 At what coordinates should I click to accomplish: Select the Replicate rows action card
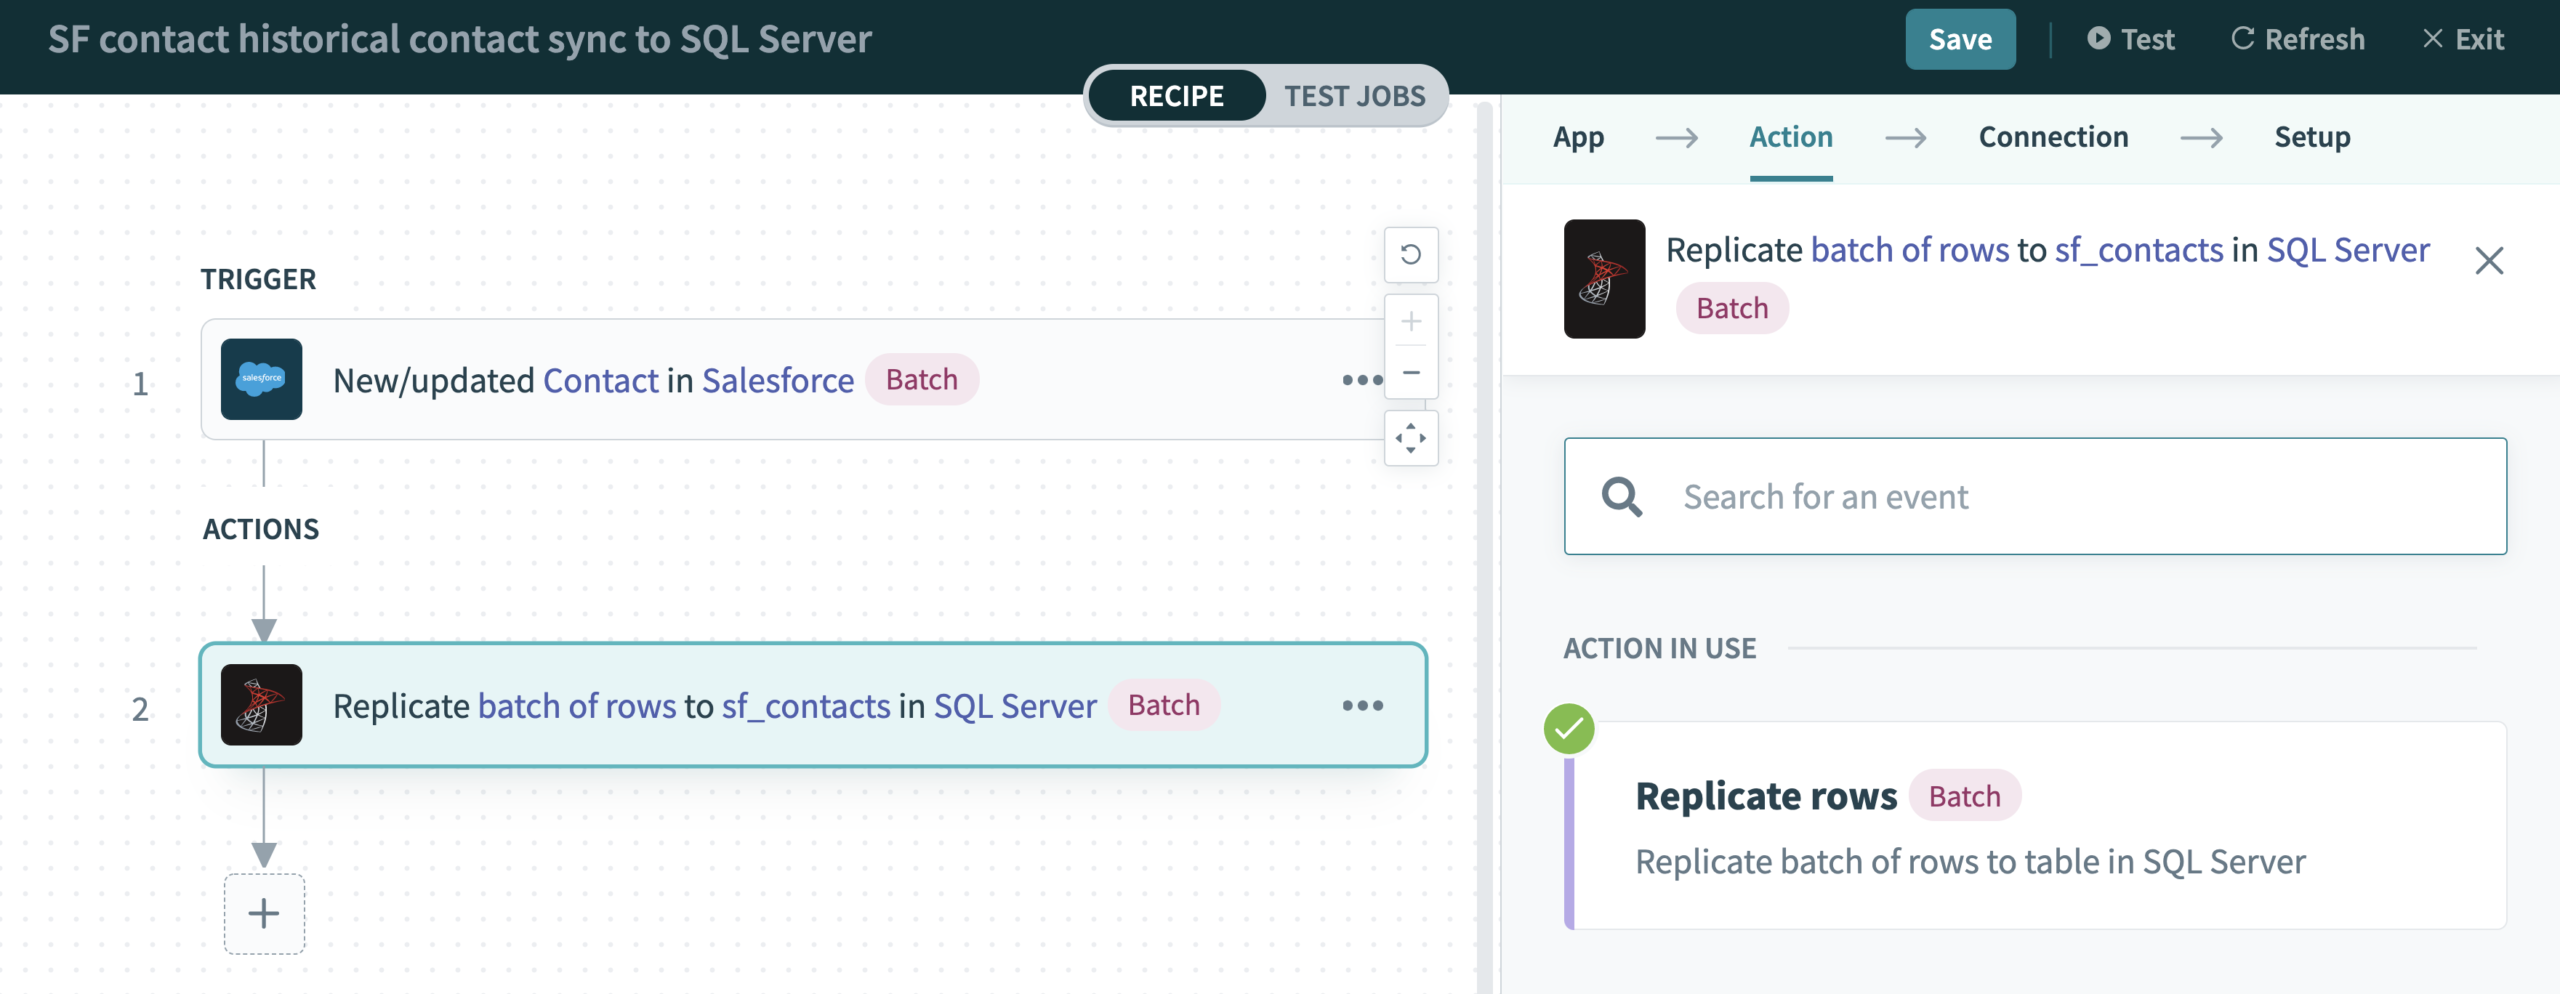coord(2036,826)
